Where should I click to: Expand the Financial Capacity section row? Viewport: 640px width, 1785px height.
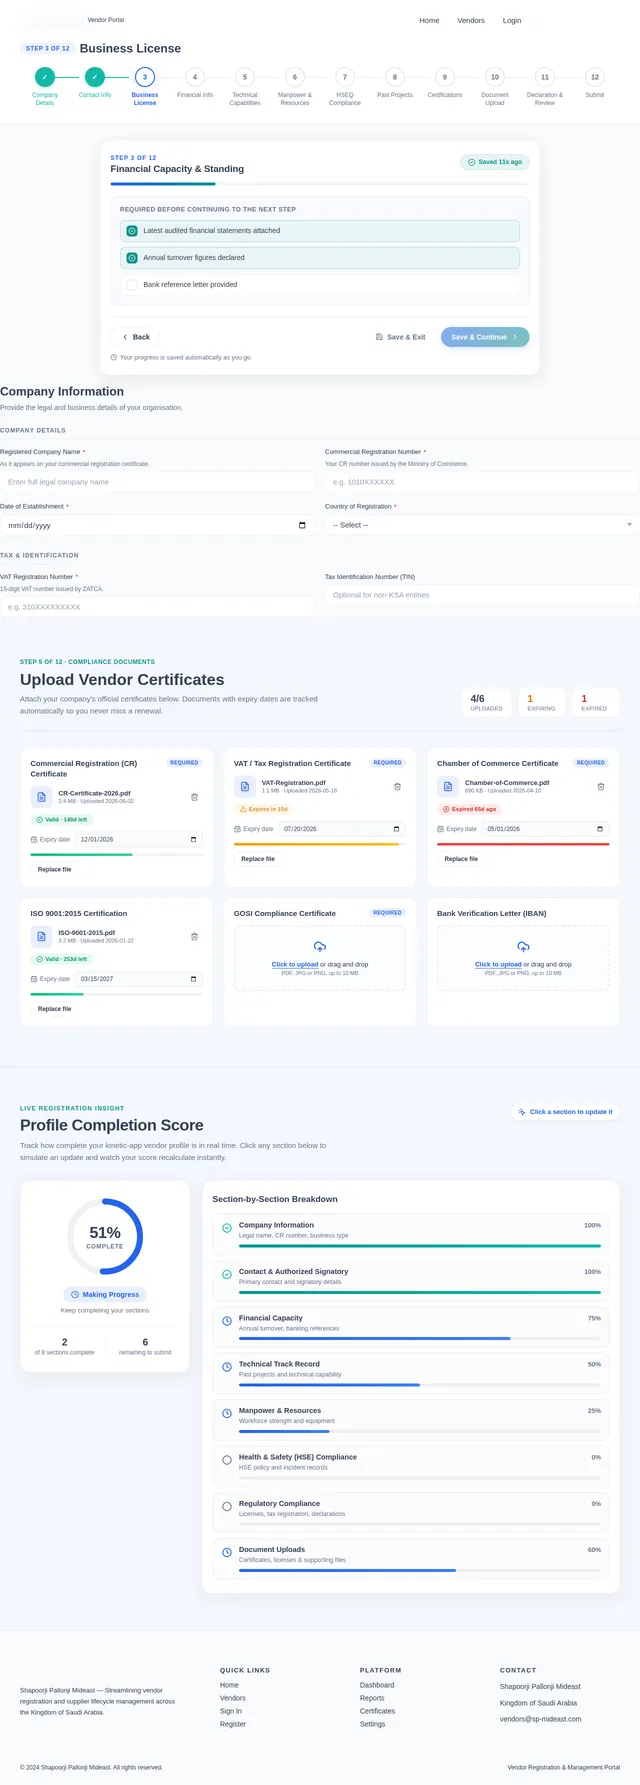click(410, 1328)
